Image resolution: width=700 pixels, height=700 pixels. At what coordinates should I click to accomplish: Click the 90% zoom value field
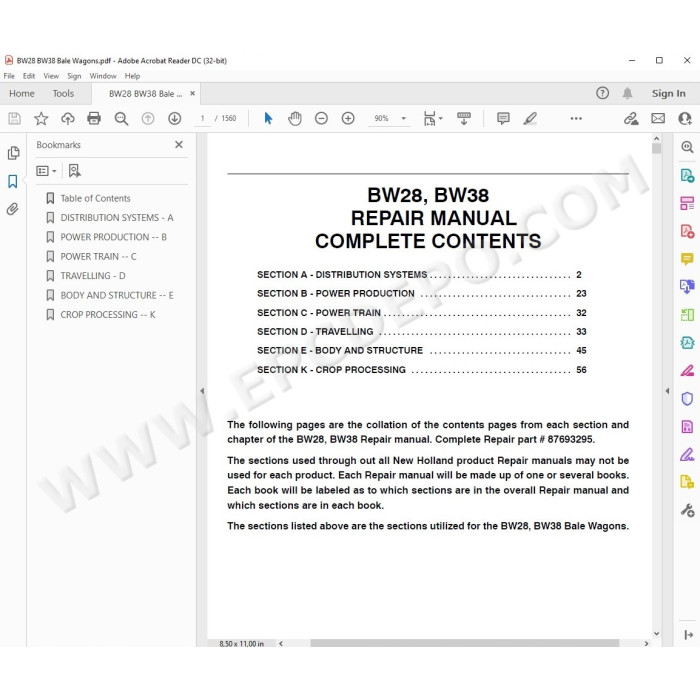(x=382, y=118)
